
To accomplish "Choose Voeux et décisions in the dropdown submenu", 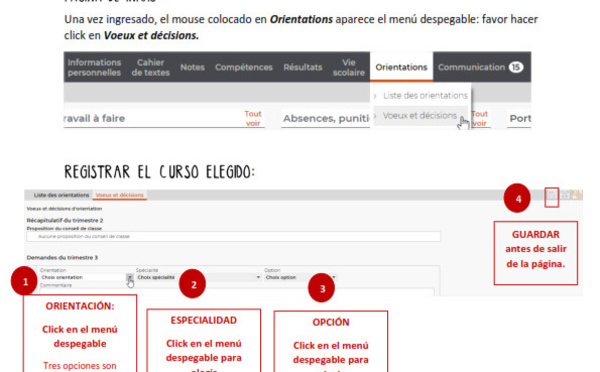I will pos(420,115).
